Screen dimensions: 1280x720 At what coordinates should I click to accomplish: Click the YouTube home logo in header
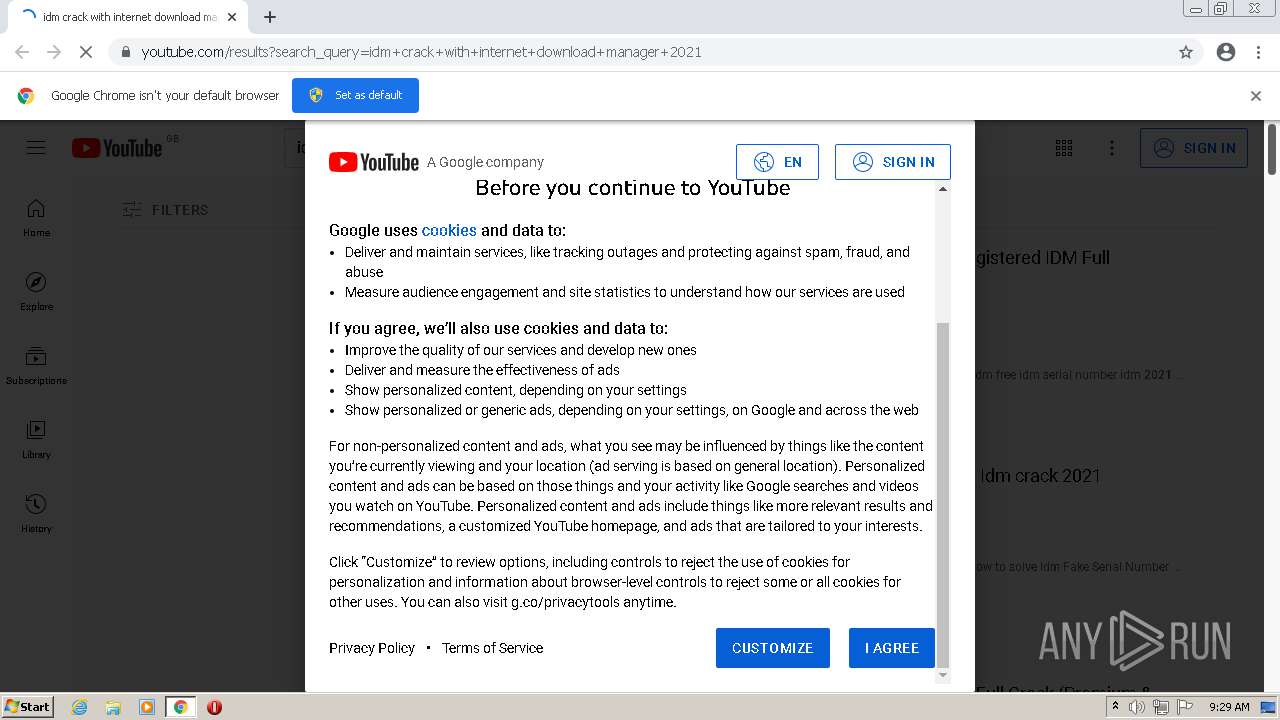(117, 148)
